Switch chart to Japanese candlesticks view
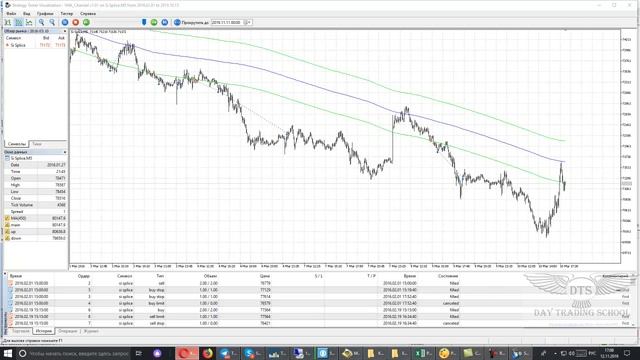 pos(19,22)
